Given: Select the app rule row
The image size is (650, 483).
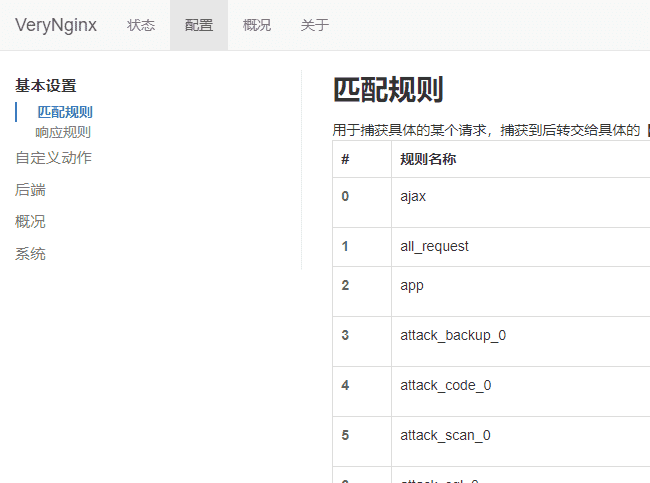Looking at the screenshot, I should pos(491,291).
